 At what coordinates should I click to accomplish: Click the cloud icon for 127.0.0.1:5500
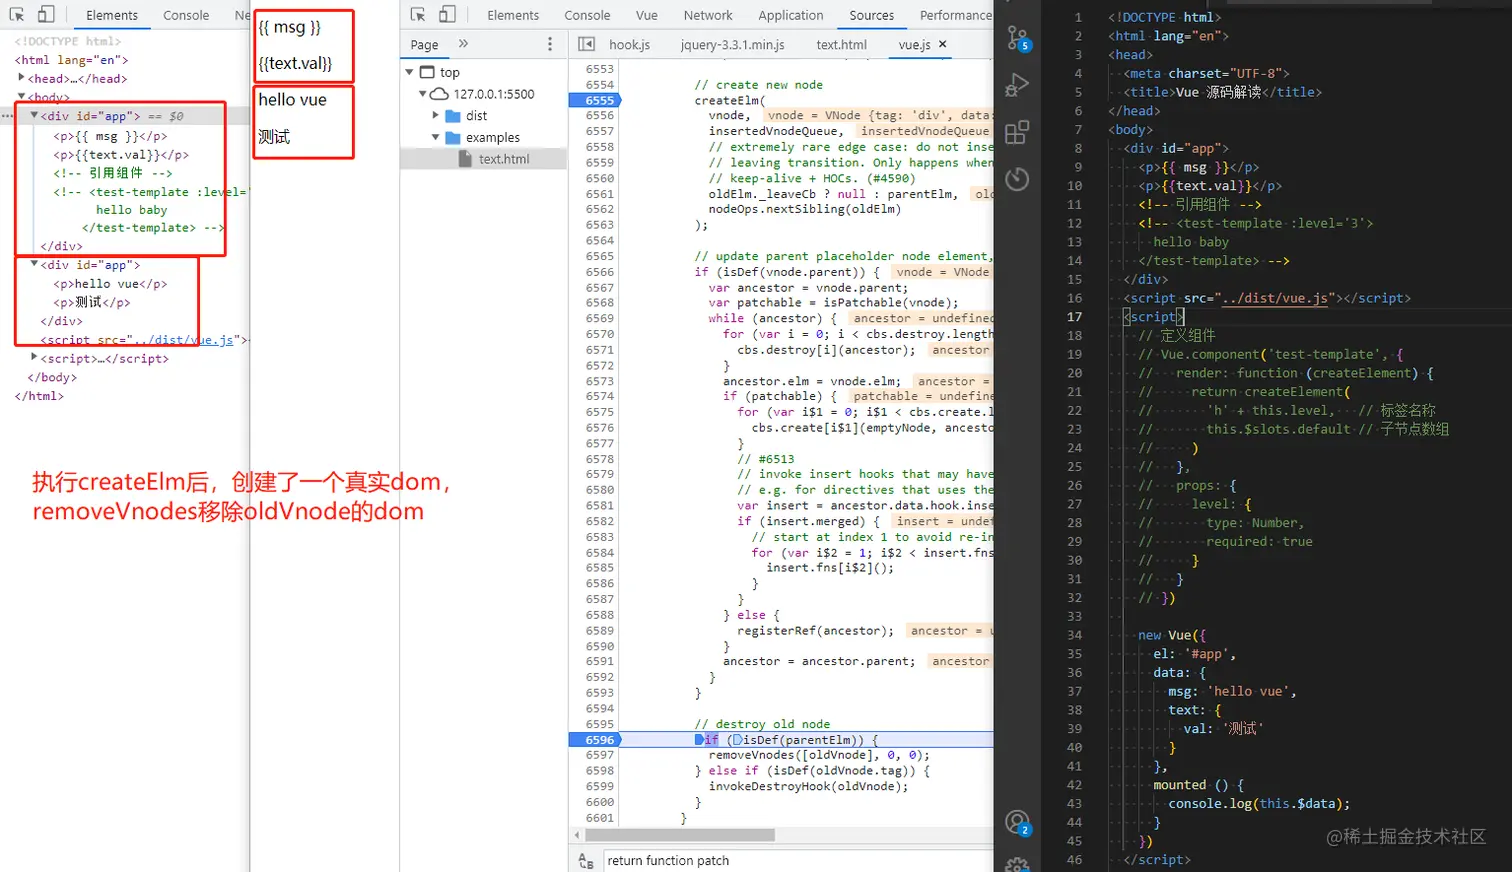click(439, 94)
